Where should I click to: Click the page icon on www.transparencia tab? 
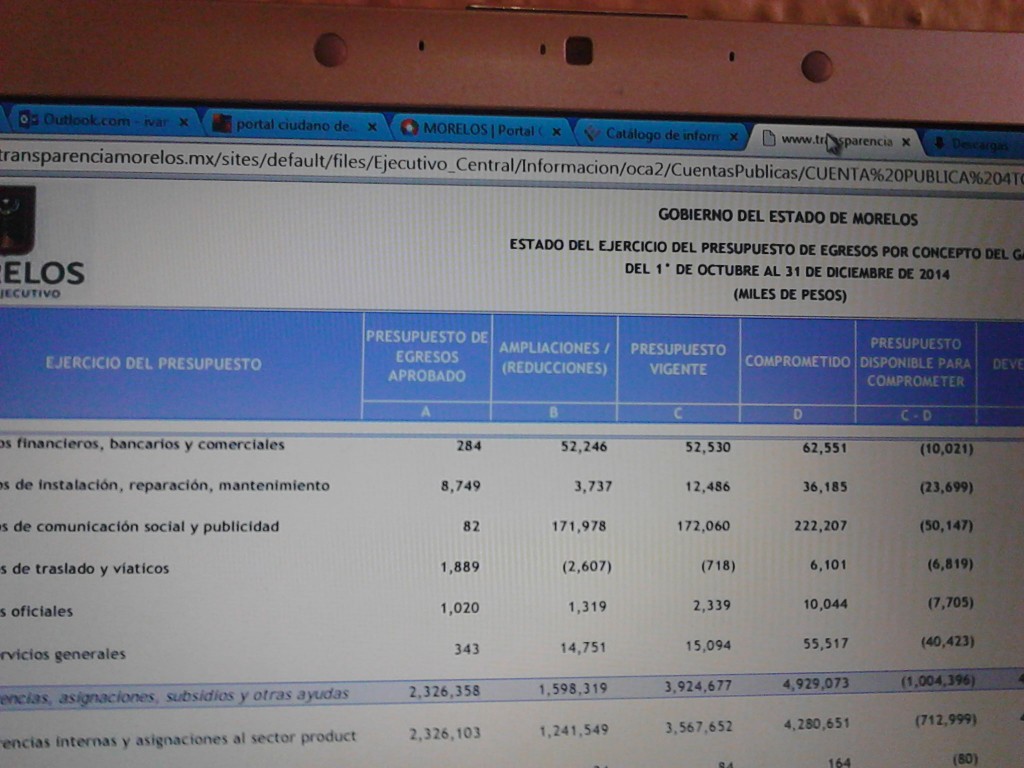click(768, 138)
